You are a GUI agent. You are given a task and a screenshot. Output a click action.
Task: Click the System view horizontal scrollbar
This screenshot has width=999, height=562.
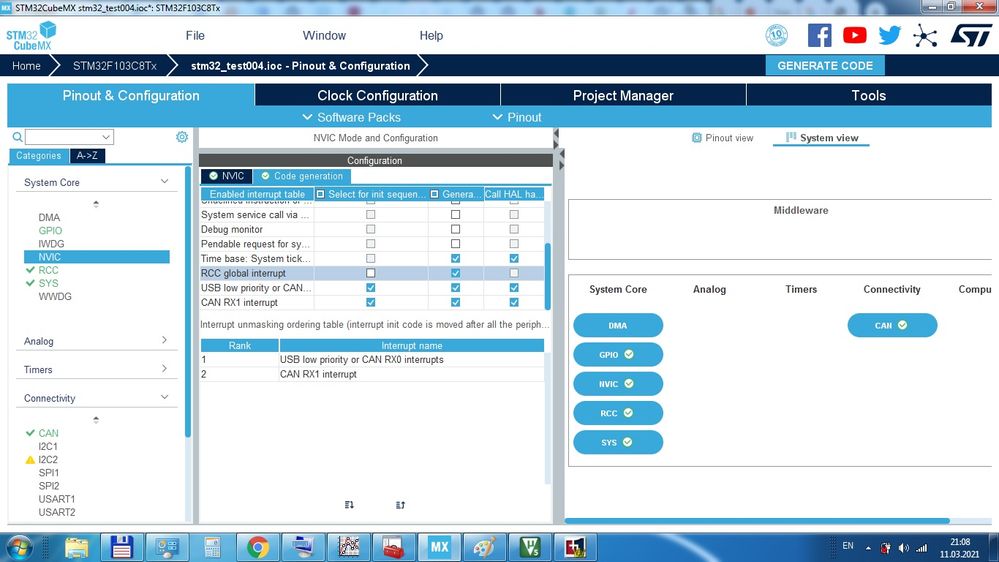757,521
